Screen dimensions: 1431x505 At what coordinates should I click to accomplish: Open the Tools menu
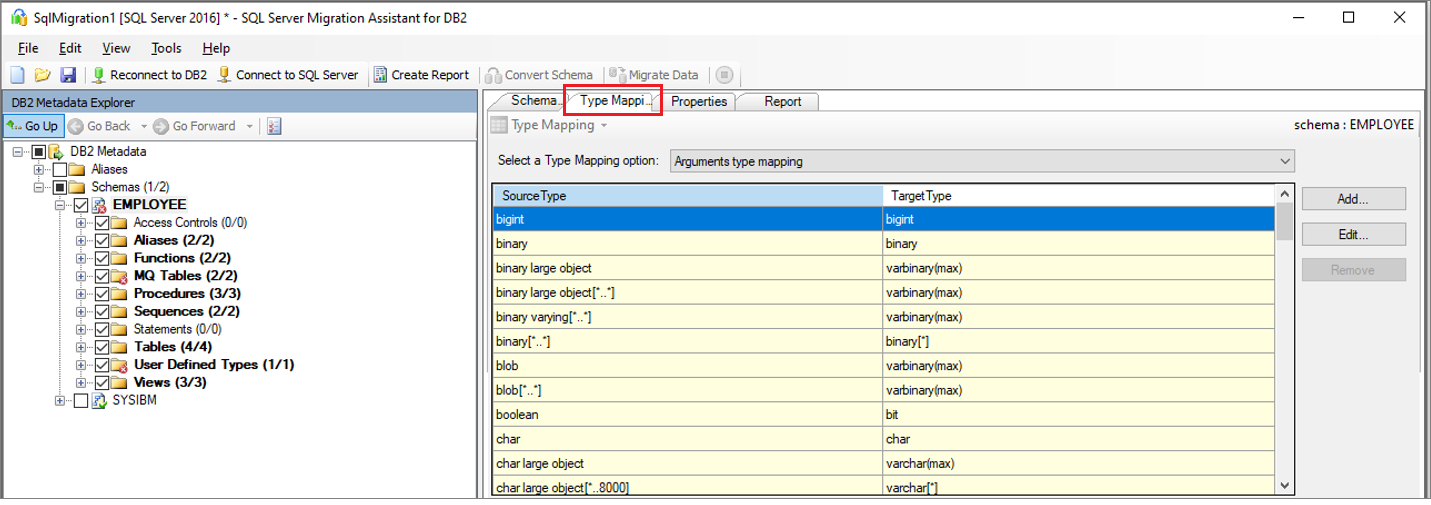(166, 48)
